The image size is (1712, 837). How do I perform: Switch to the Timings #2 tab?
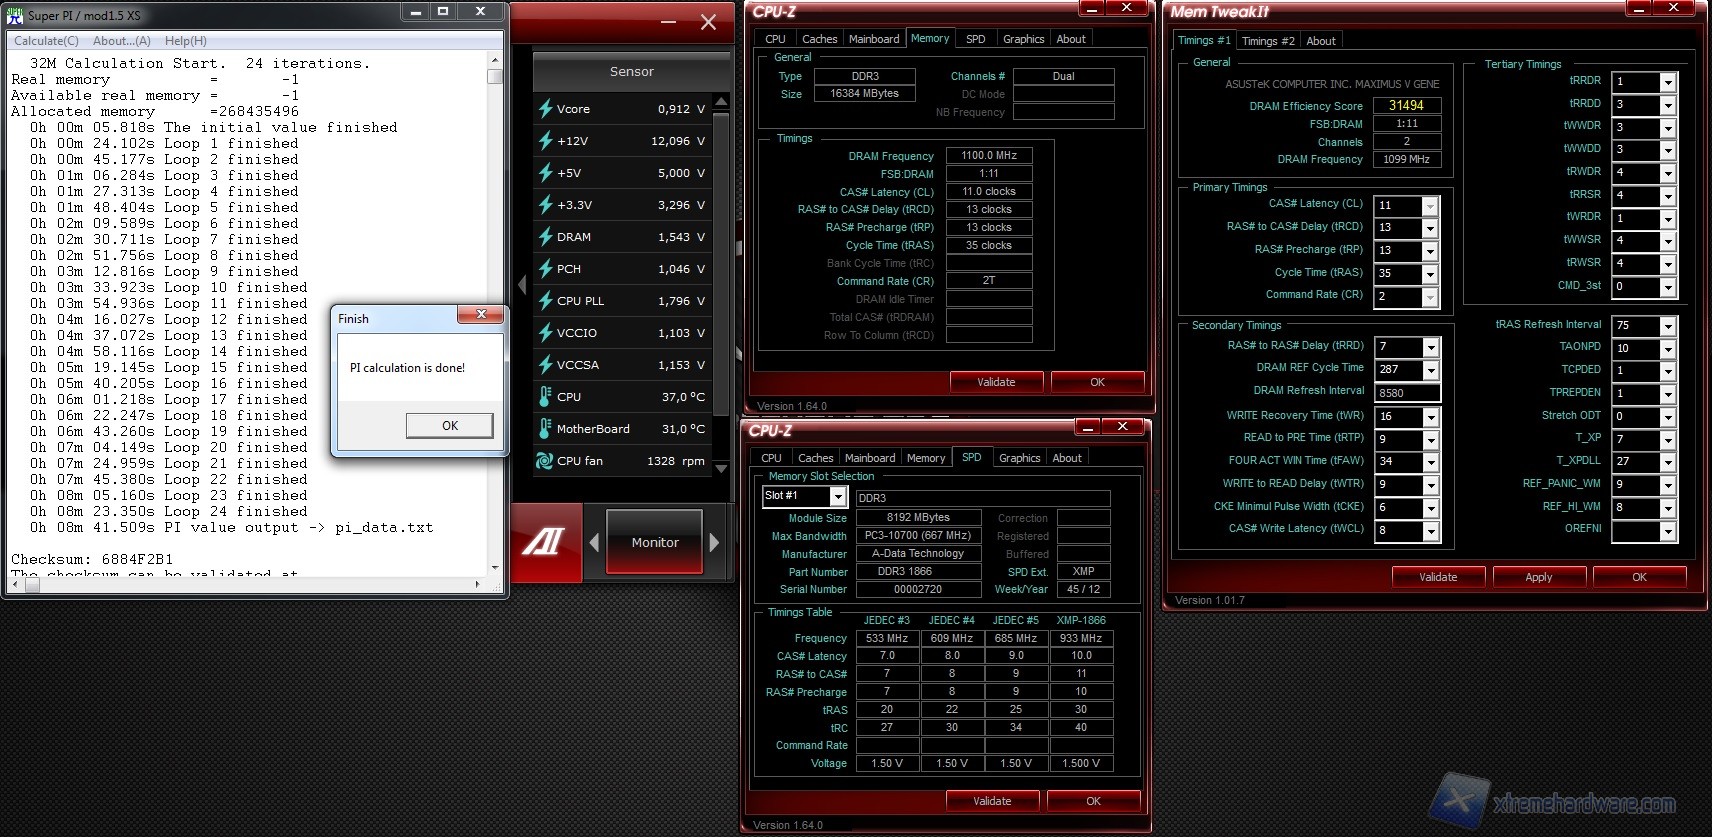coord(1267,41)
